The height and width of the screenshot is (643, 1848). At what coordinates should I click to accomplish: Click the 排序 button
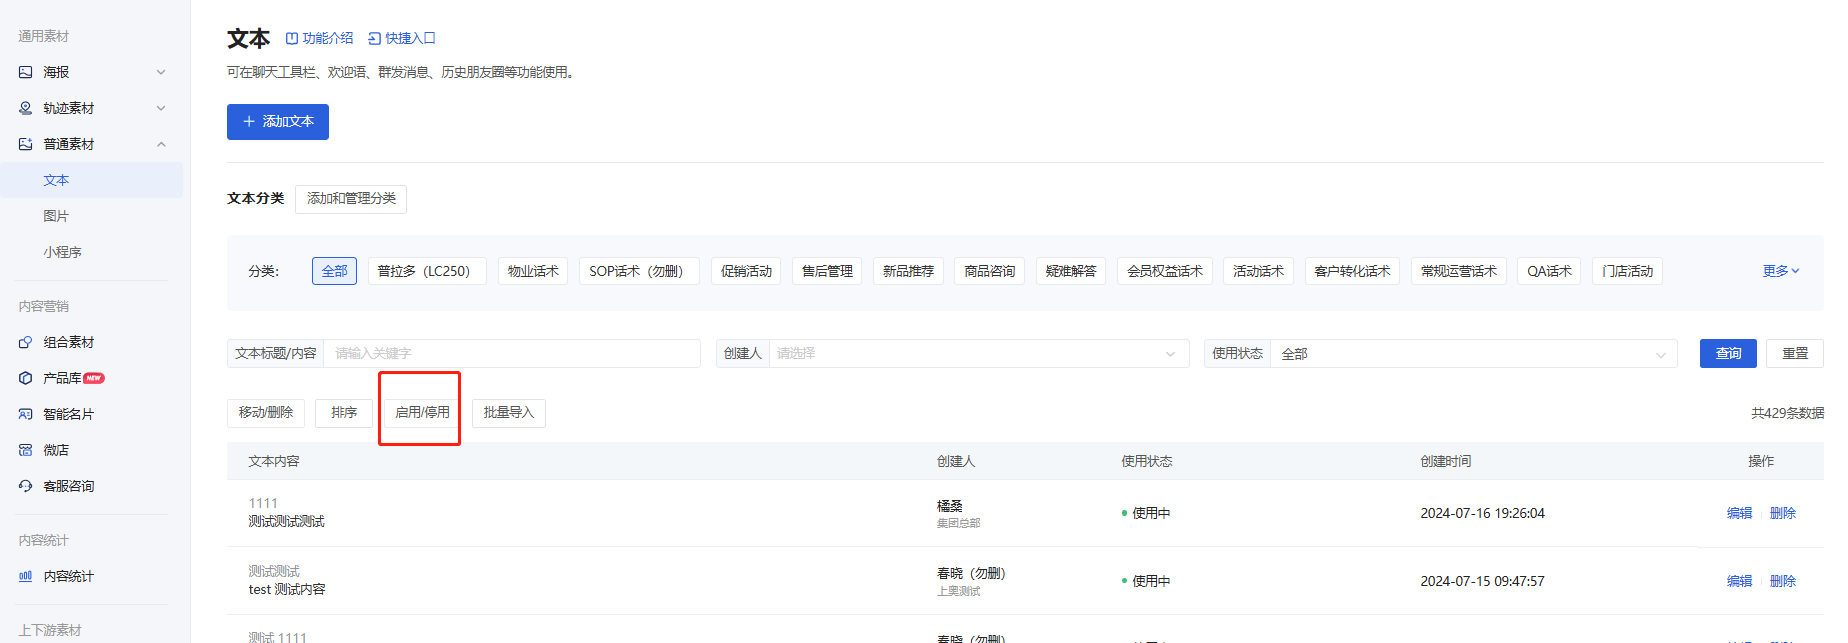coord(344,413)
